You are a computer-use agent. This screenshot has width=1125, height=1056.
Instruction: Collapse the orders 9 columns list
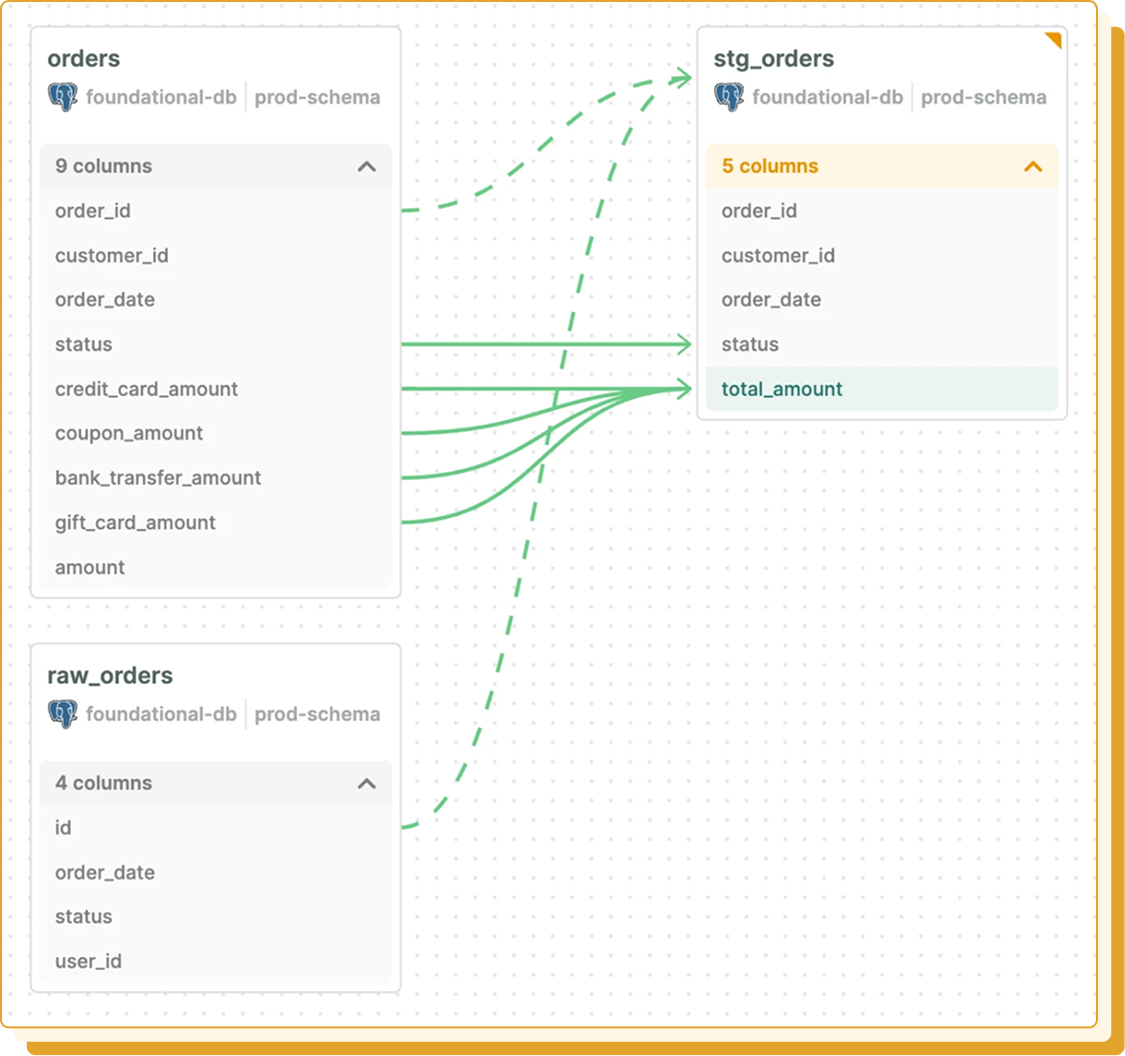(x=367, y=166)
